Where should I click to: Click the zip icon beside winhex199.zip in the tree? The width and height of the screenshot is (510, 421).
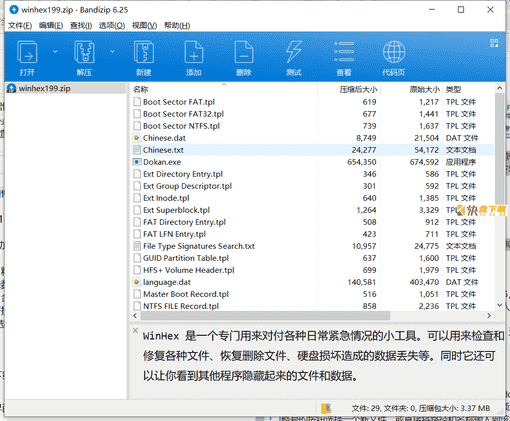click(x=12, y=88)
